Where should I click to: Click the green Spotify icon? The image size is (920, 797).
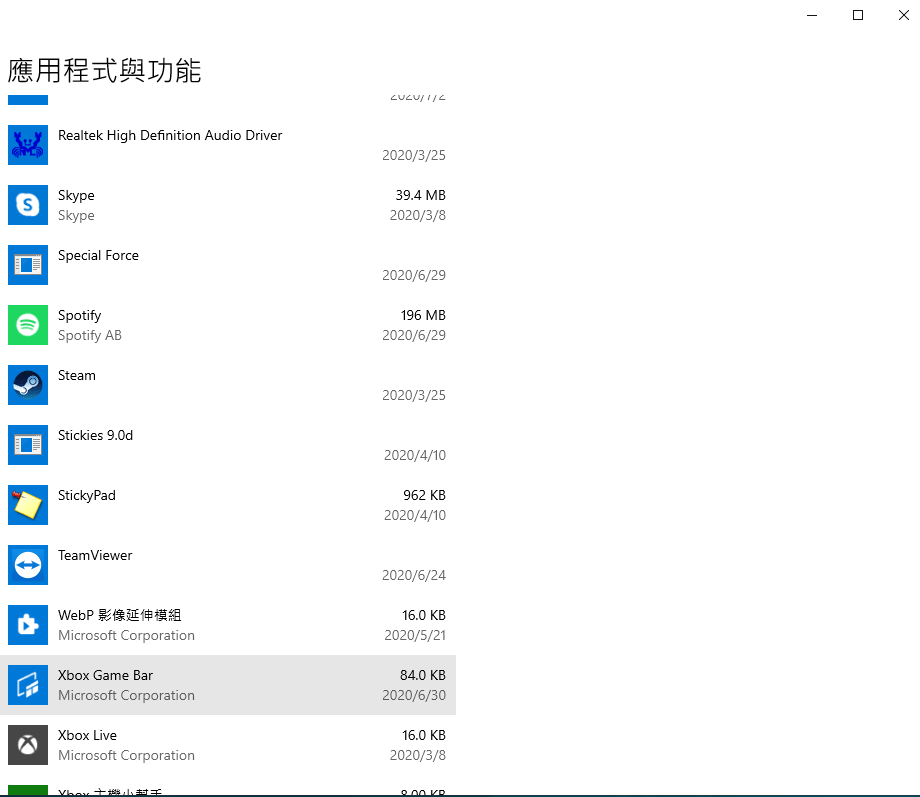tap(28, 325)
